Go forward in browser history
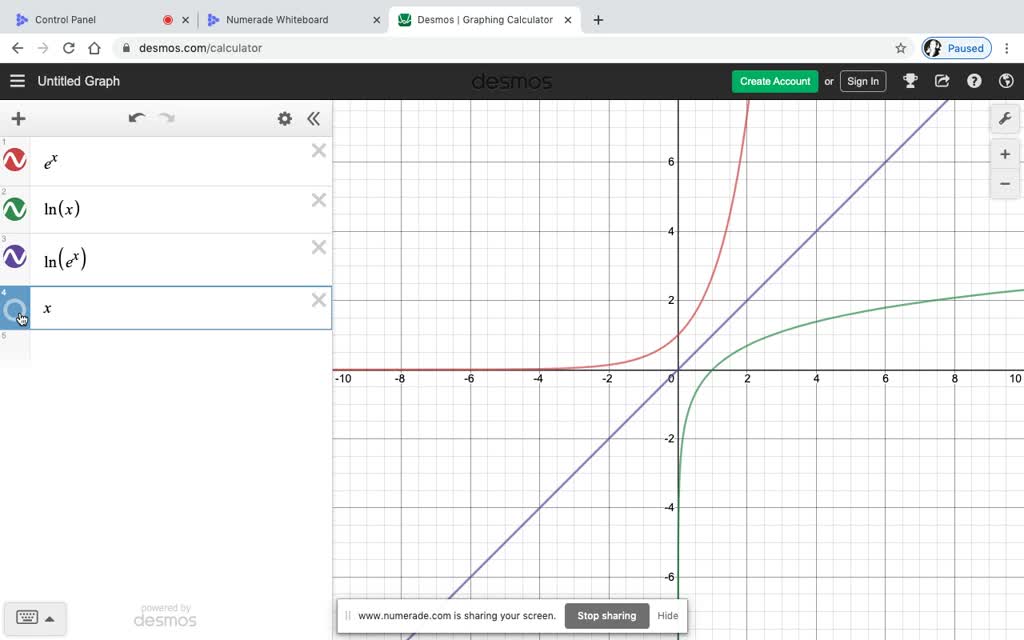Screen dimensions: 1024x640 point(43,48)
